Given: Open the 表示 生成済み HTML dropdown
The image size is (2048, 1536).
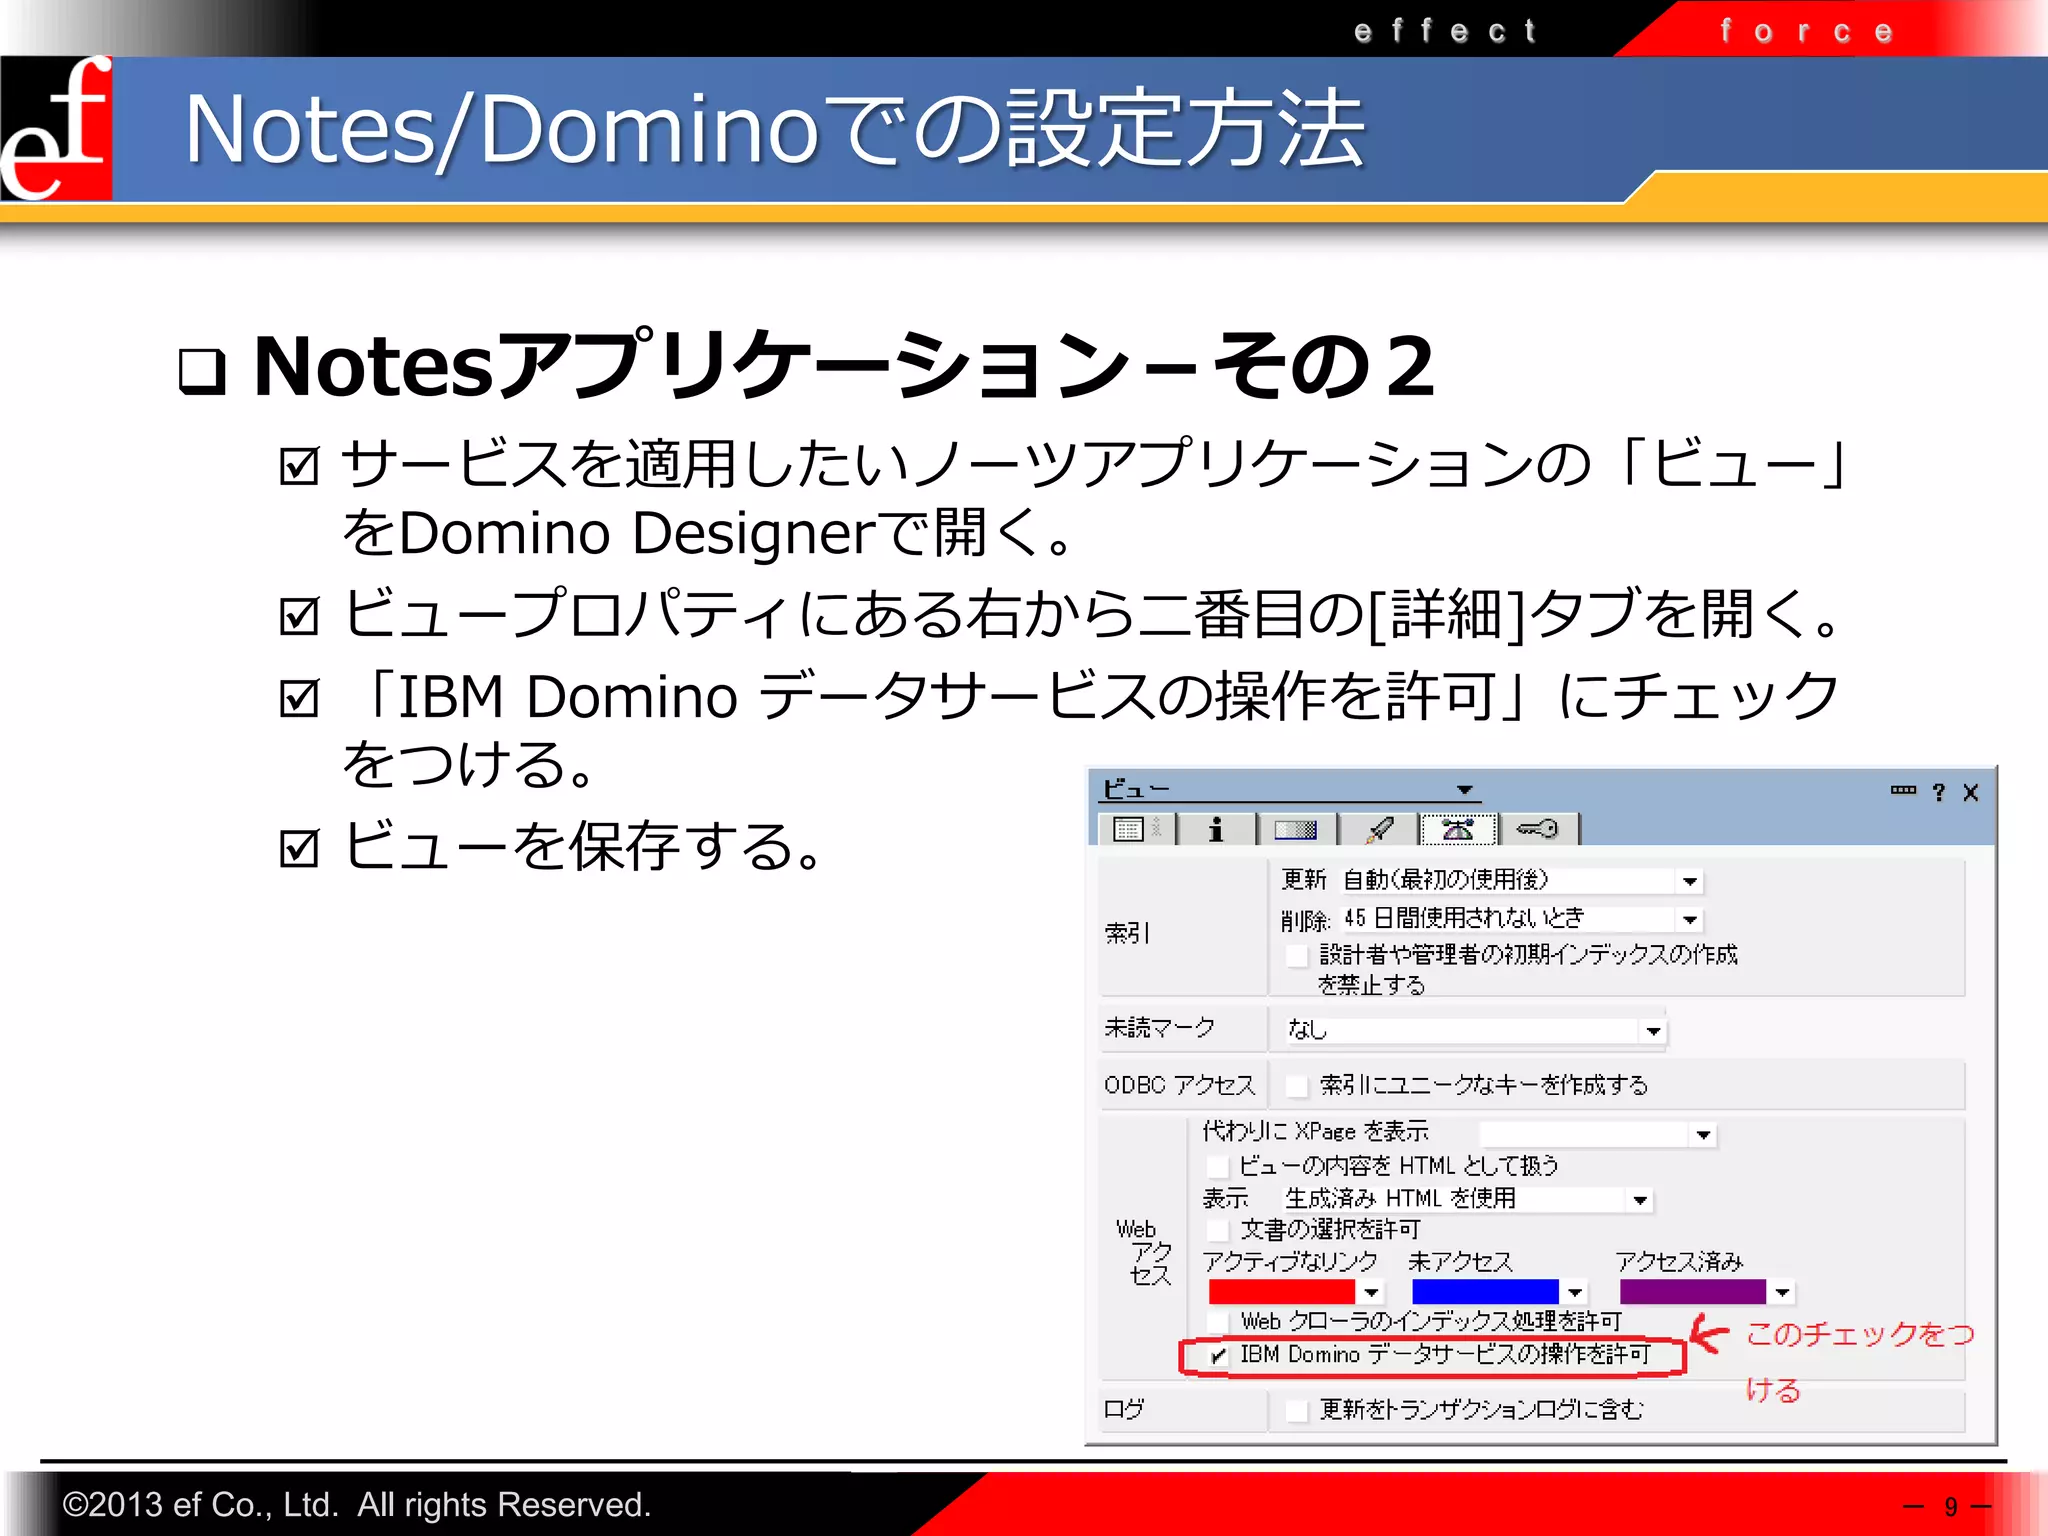Looking at the screenshot, I should [1640, 1200].
